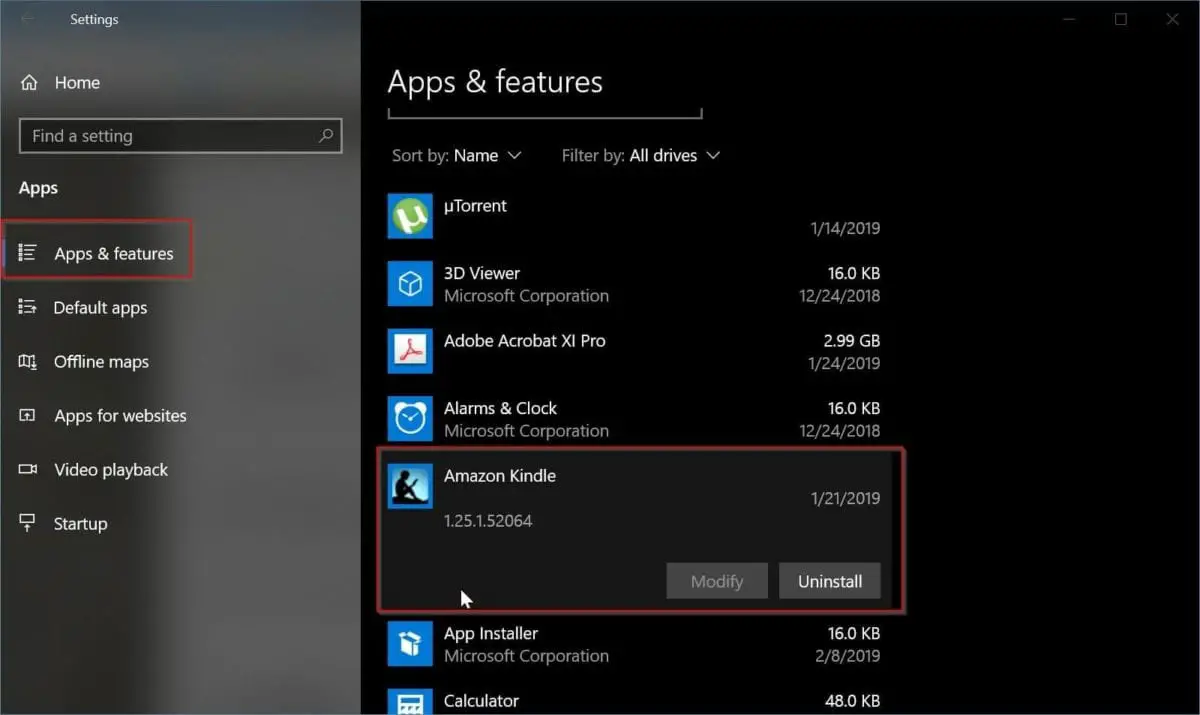
Task: Open the Startup settings page
Action: click(80, 523)
